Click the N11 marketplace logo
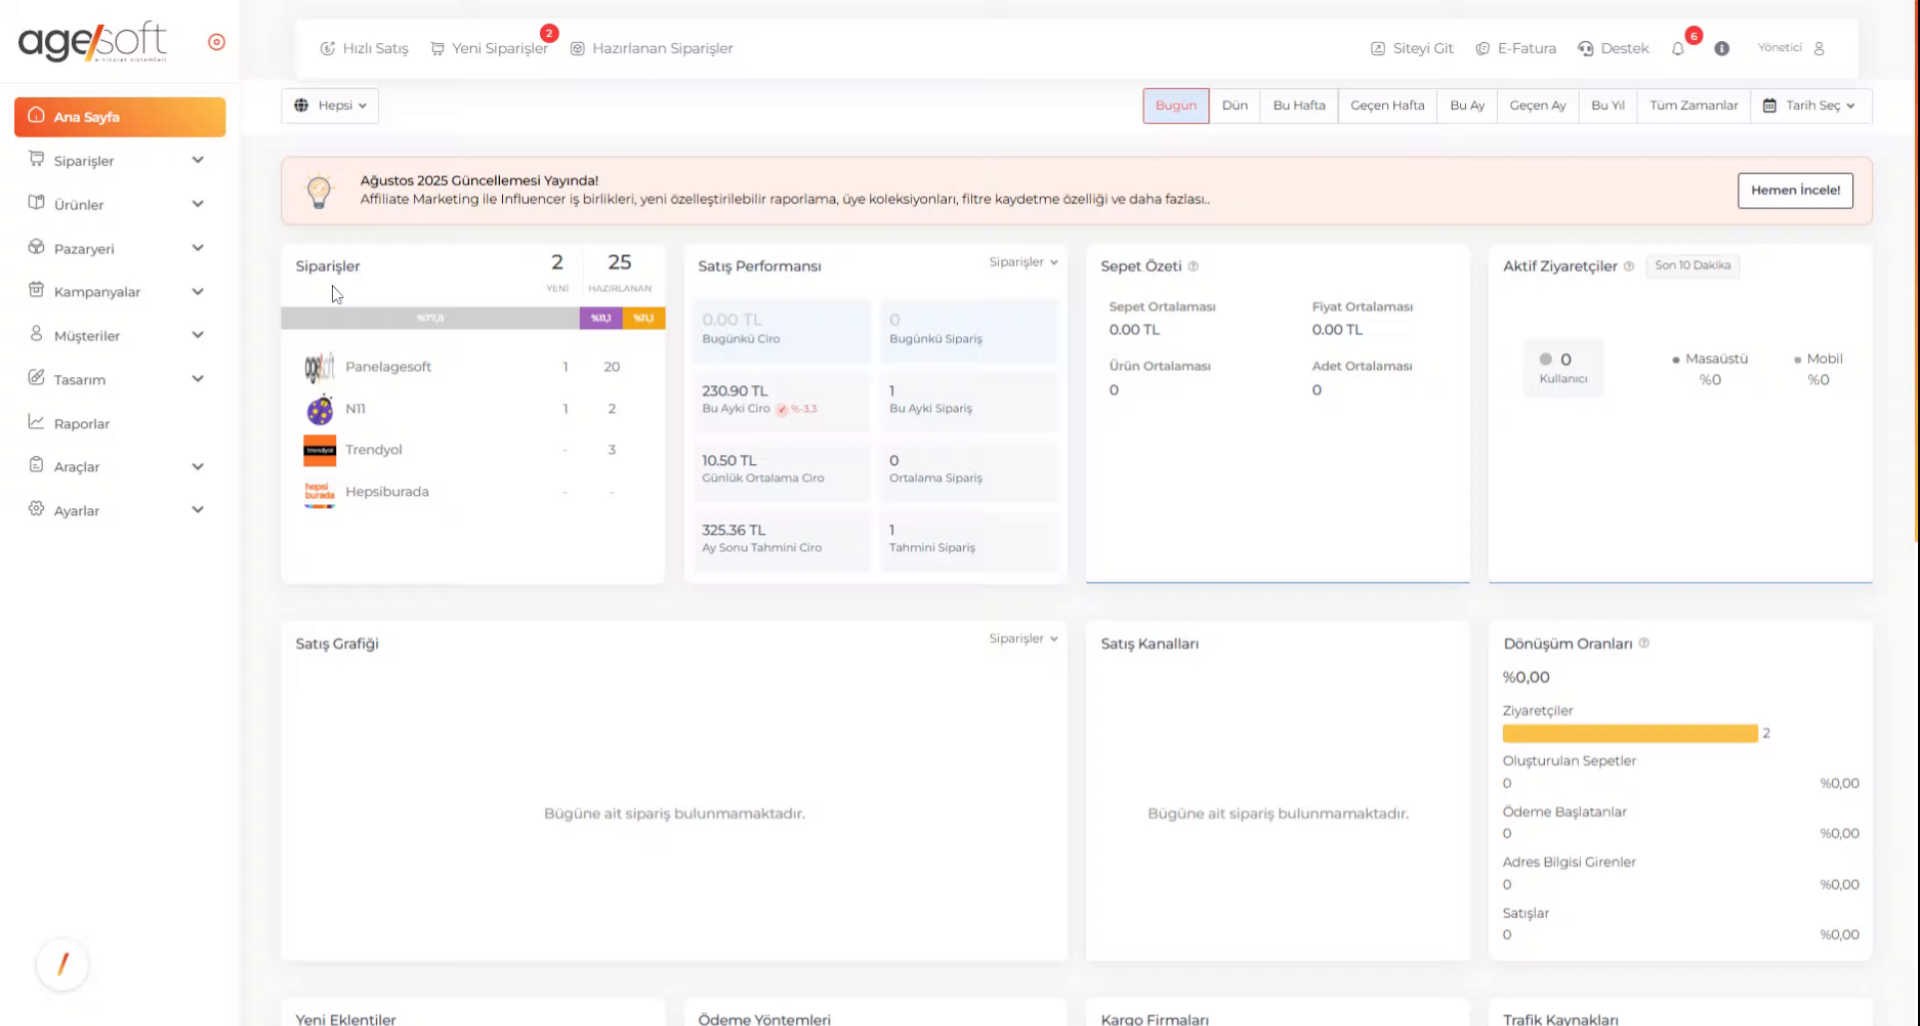This screenshot has width=1920, height=1026. (x=319, y=409)
